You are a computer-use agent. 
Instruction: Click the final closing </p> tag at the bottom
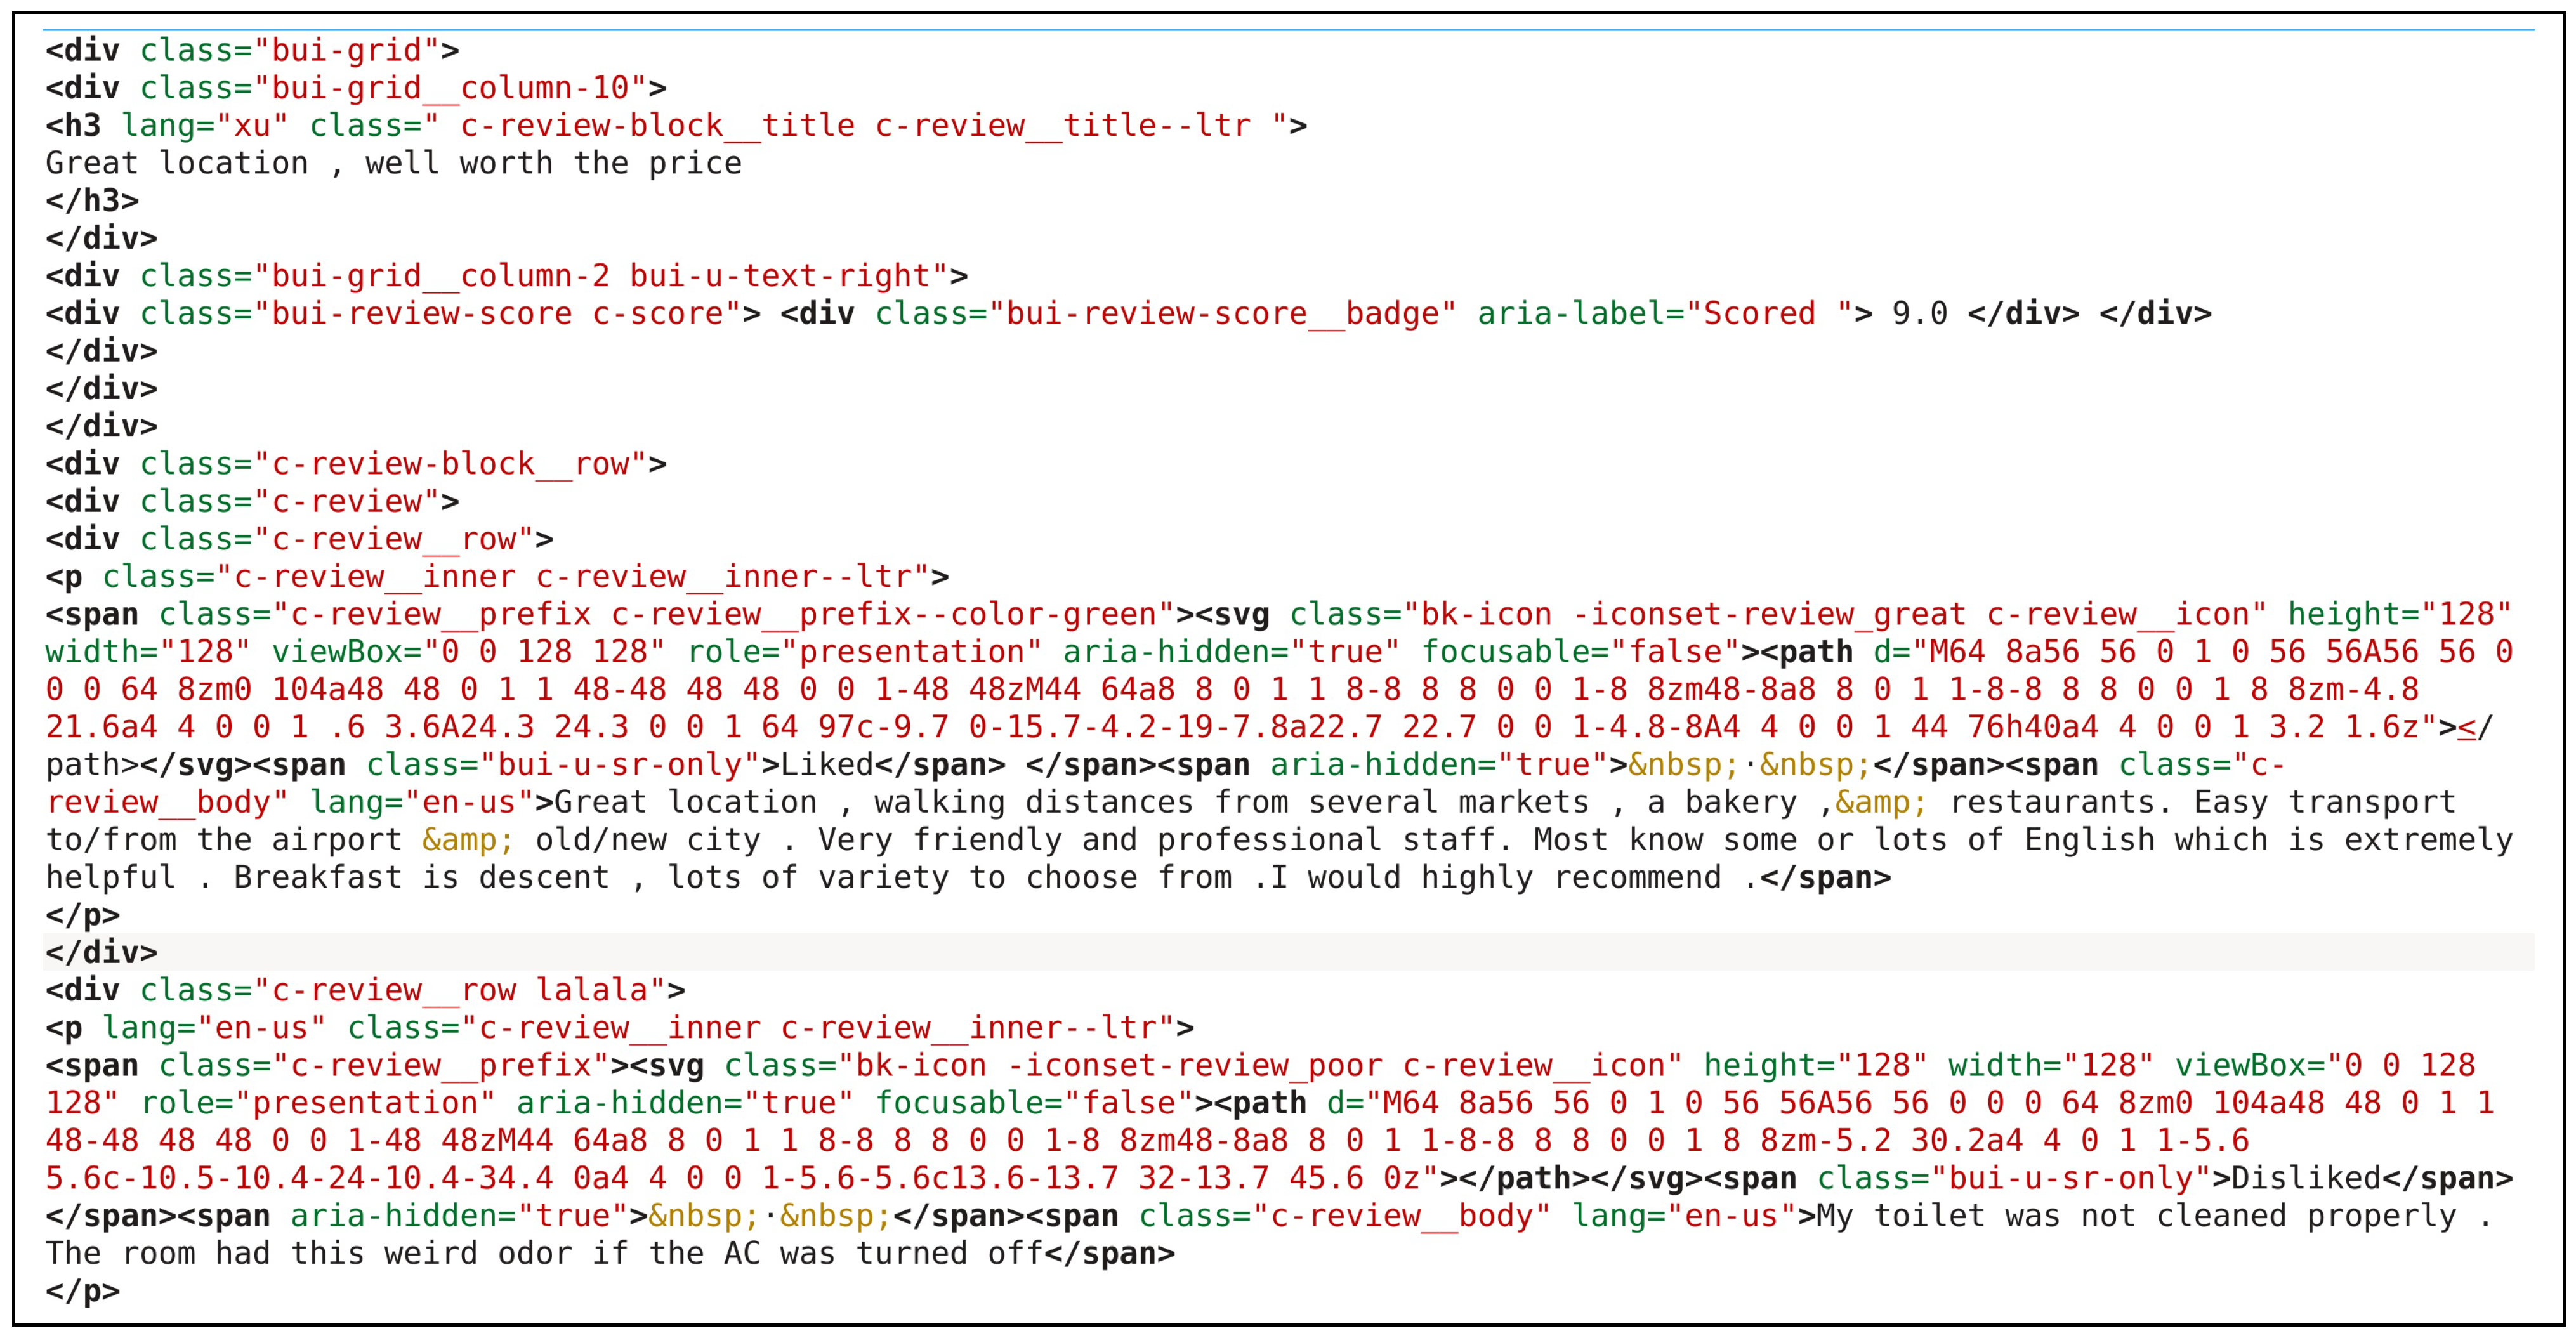pos(82,1291)
